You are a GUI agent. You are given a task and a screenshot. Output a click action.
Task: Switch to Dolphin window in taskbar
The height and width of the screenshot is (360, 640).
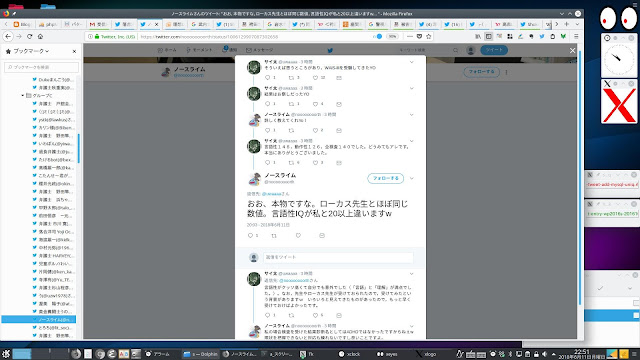[x=200, y=354]
